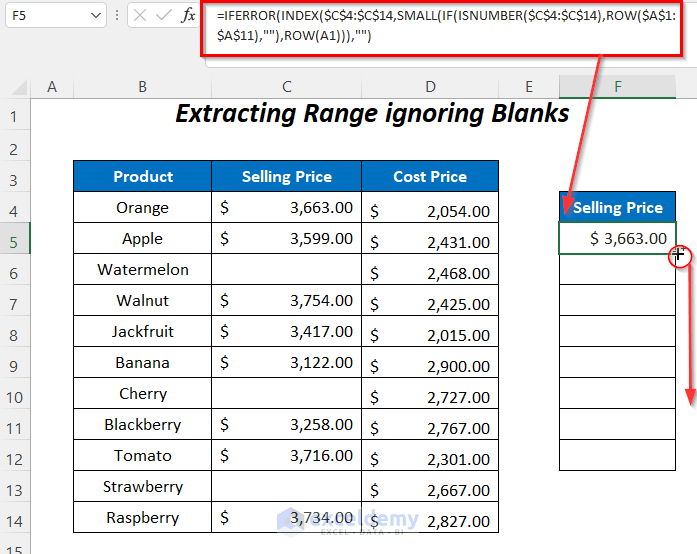Click the 'Jackfruit' product cell
Screen dimensions: 697x554
point(142,332)
